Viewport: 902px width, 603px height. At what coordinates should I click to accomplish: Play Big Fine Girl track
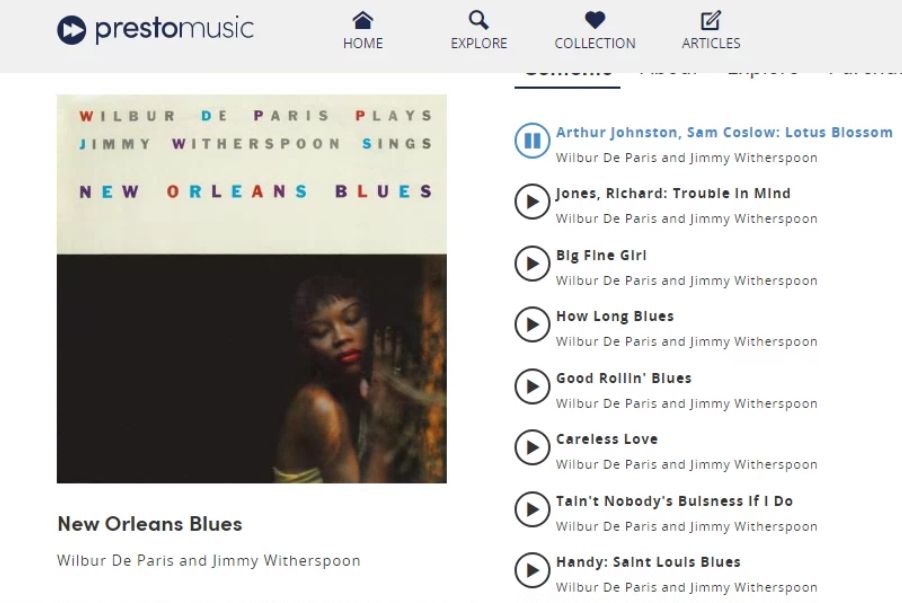[x=532, y=264]
